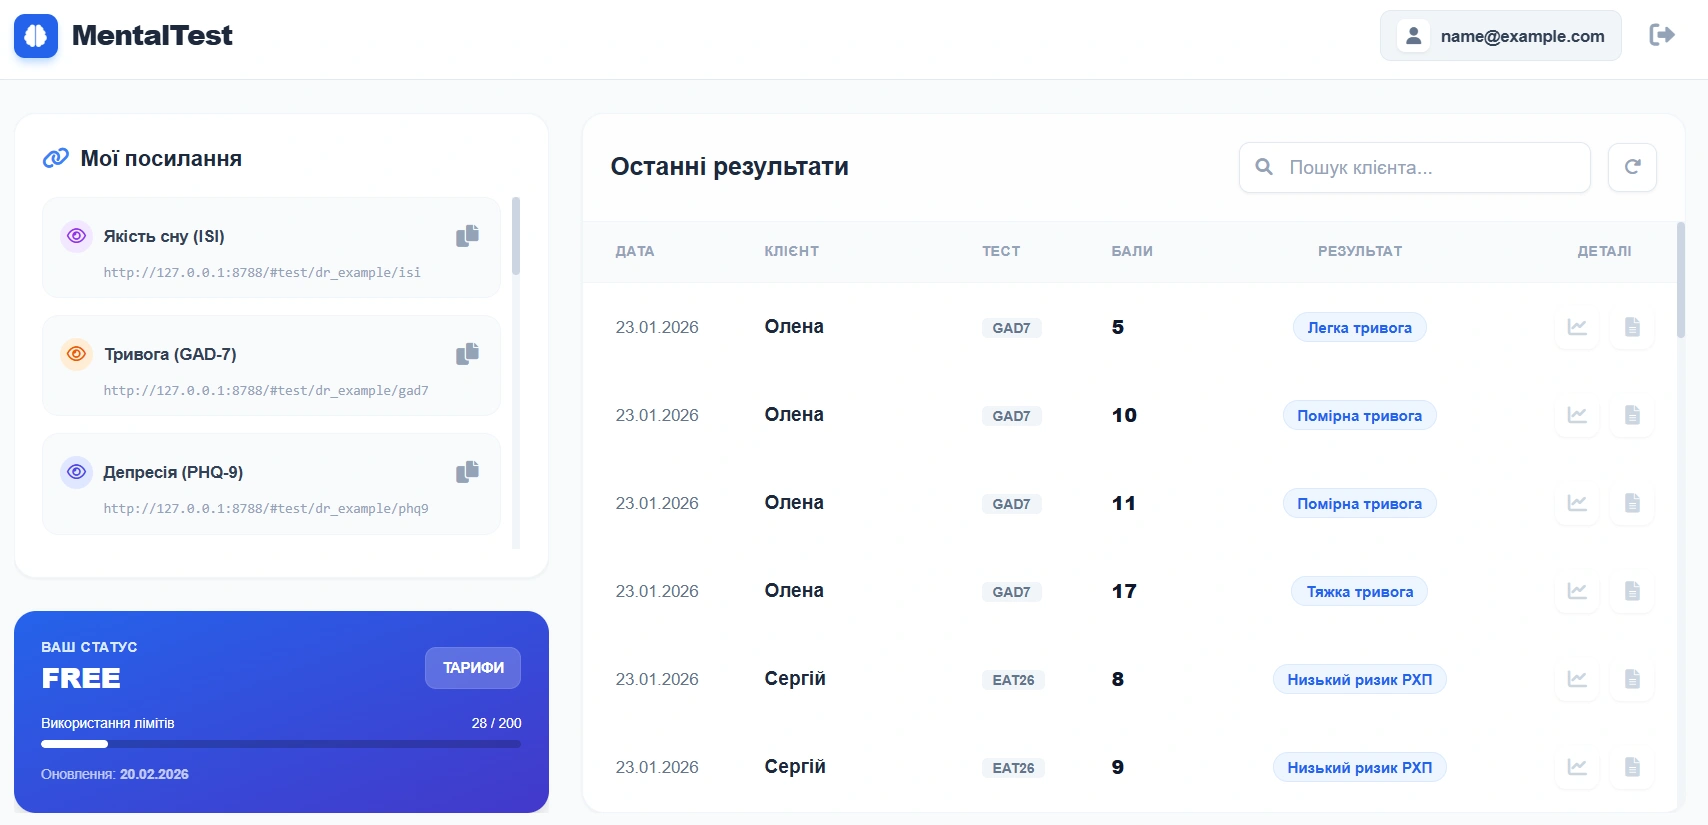
Task: Open the ТАРИФИ plans button
Action: click(x=473, y=668)
